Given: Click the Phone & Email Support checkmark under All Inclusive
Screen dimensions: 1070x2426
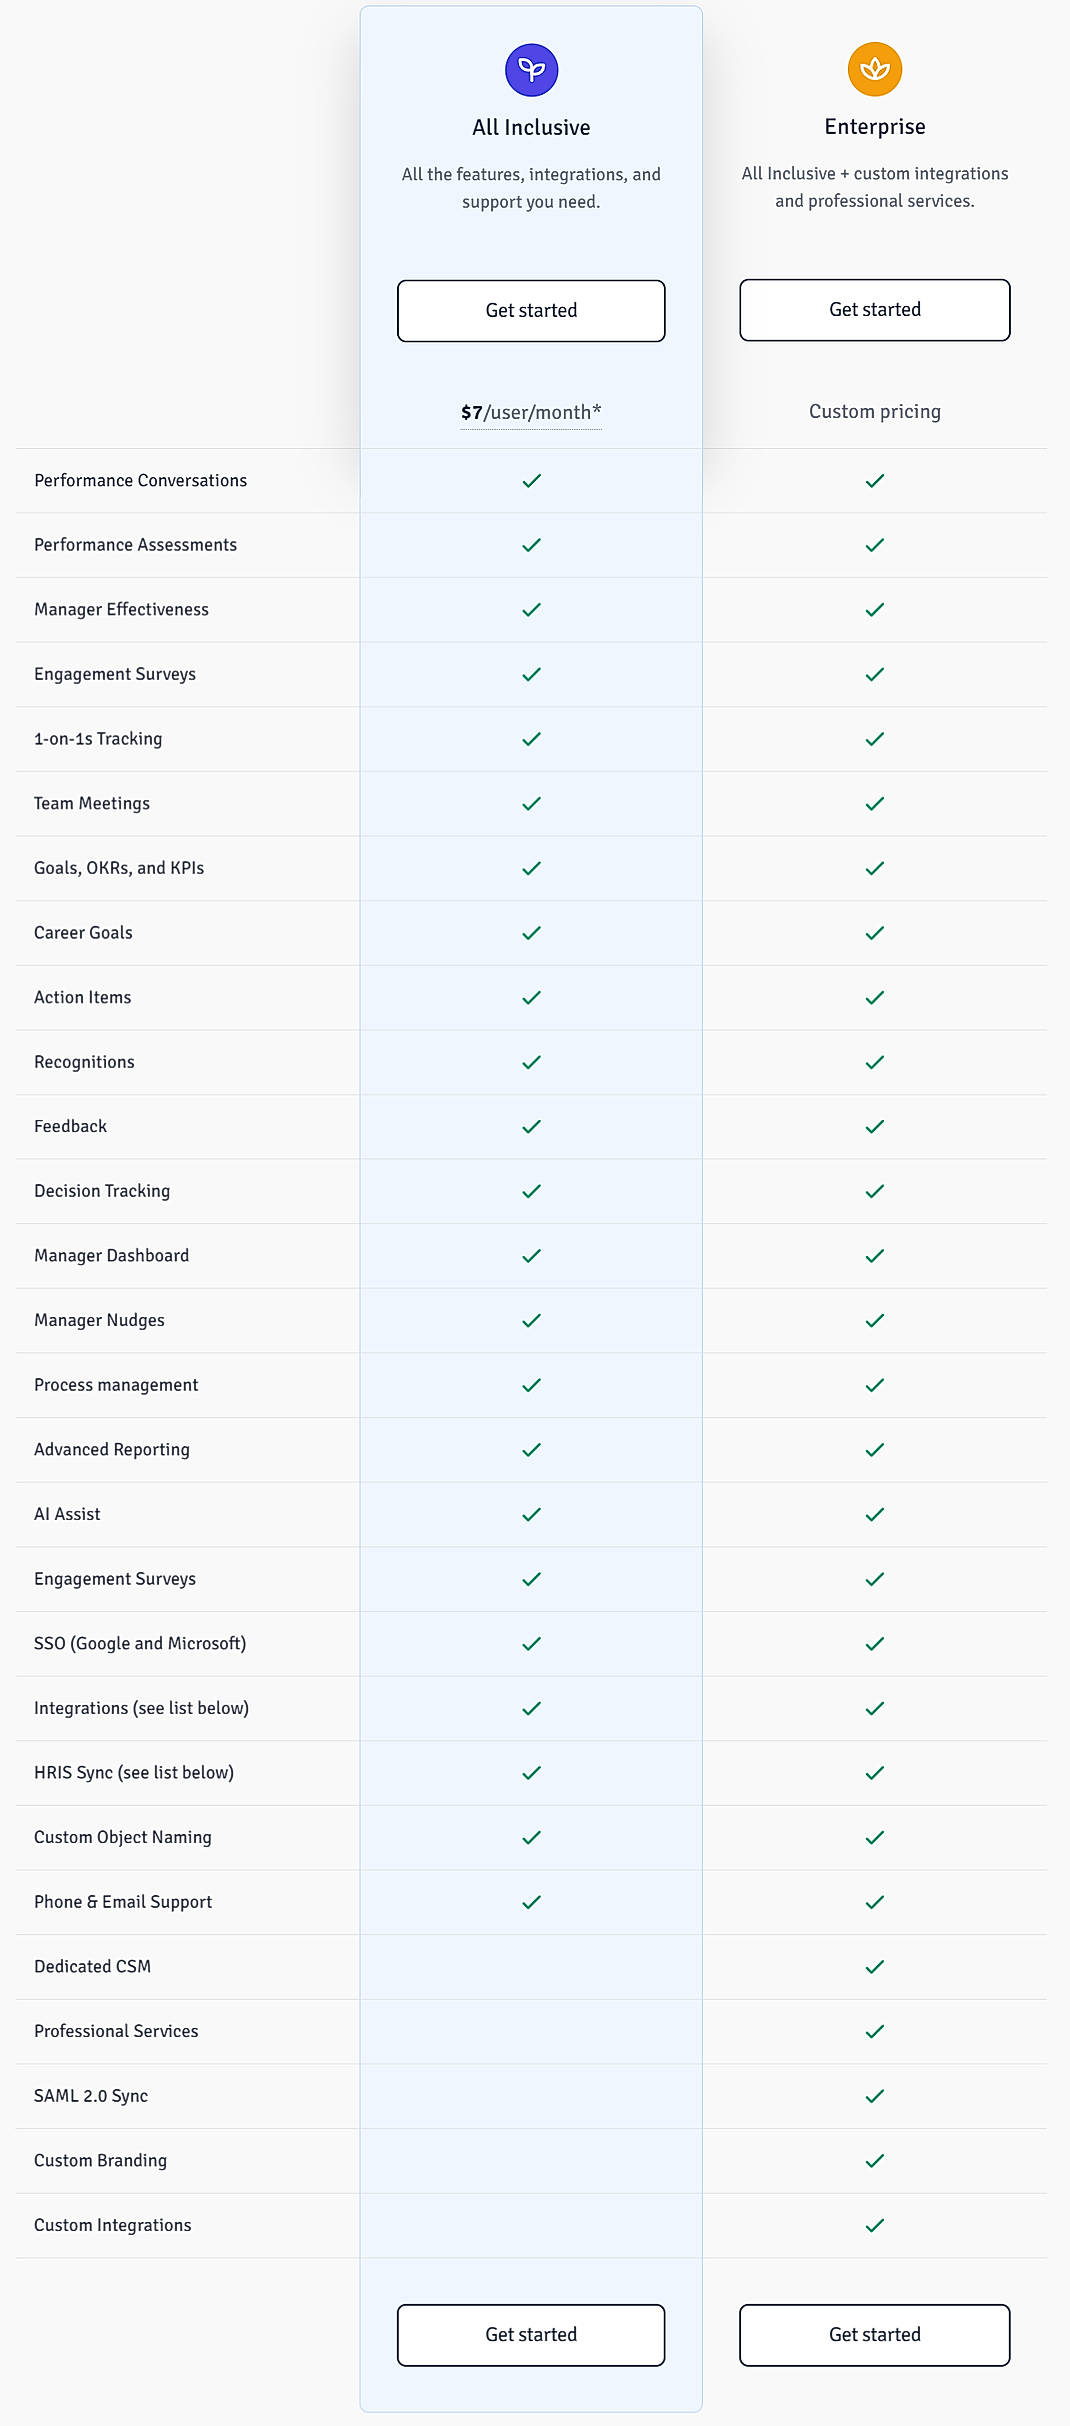Looking at the screenshot, I should click(530, 1901).
